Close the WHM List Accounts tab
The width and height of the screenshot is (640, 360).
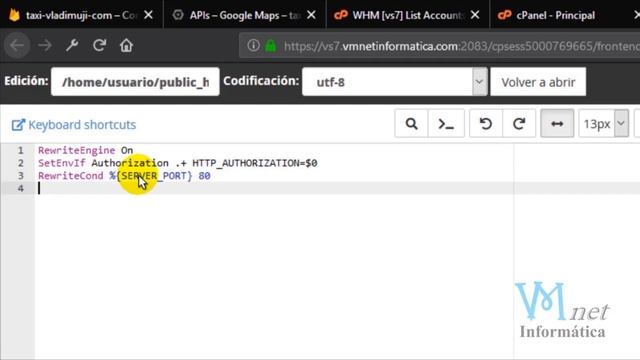tap(475, 15)
